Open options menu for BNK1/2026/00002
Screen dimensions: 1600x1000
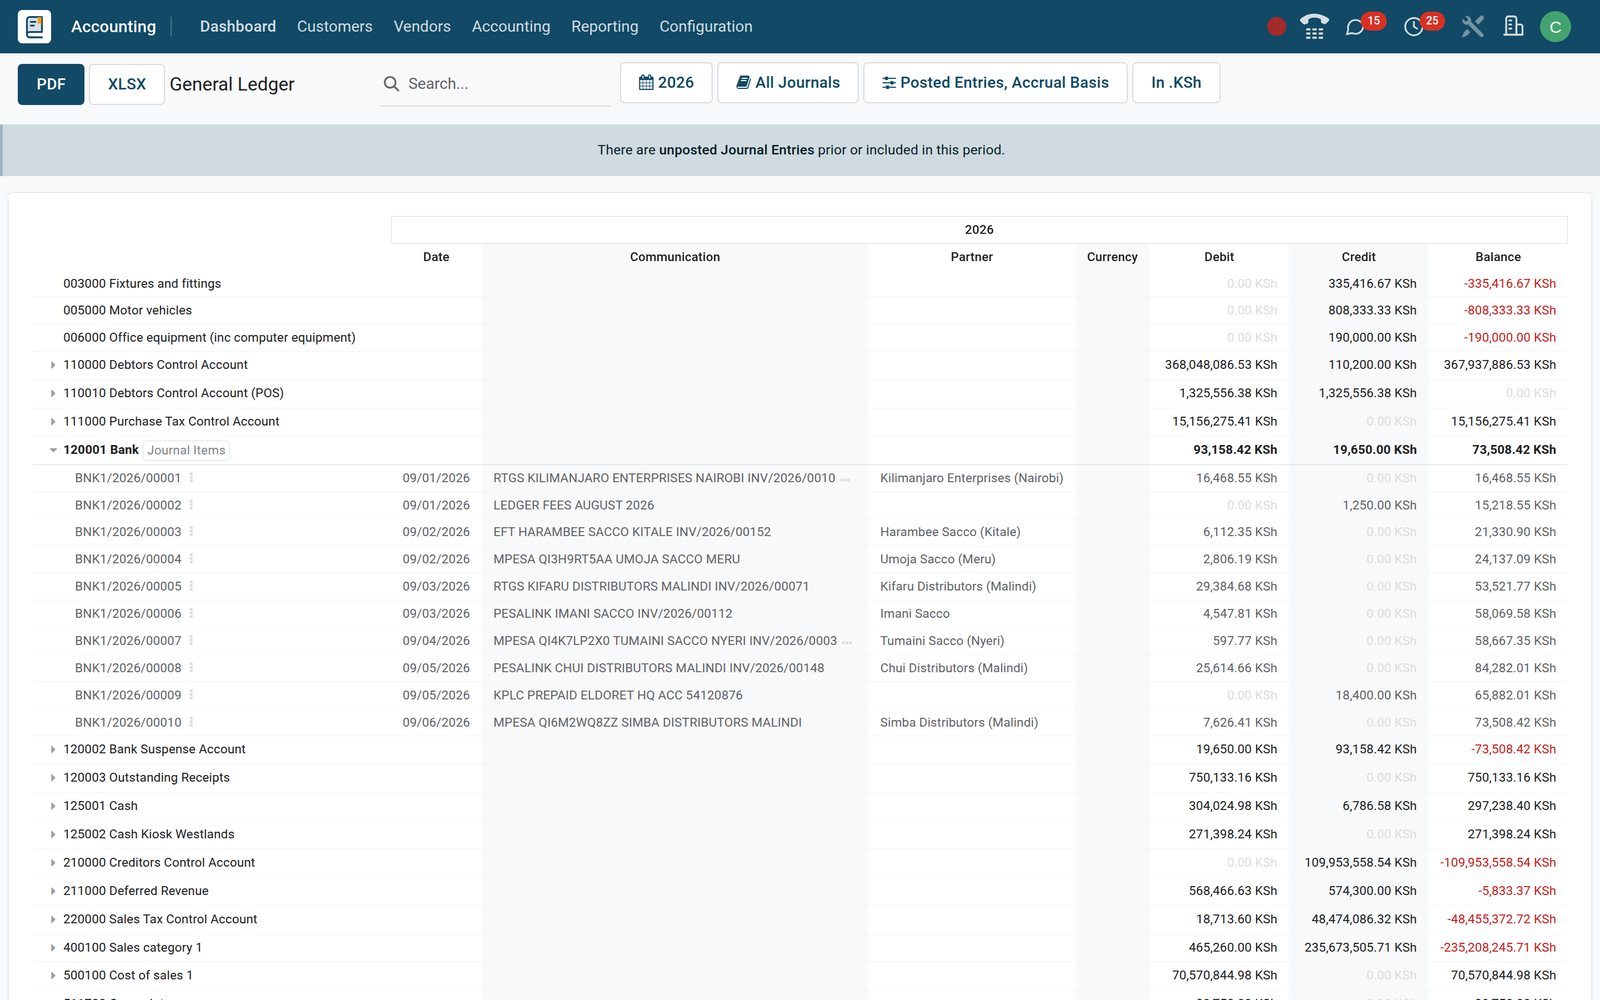tap(191, 505)
